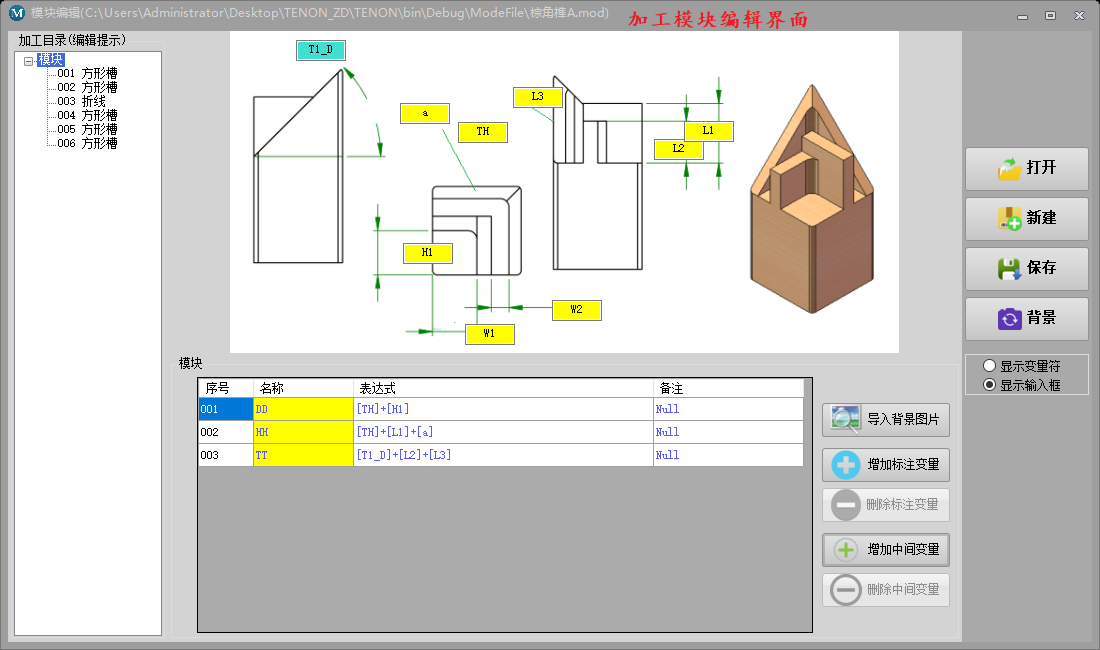Click the green plus icon for 增加中间变量
The image size is (1100, 650).
846,550
